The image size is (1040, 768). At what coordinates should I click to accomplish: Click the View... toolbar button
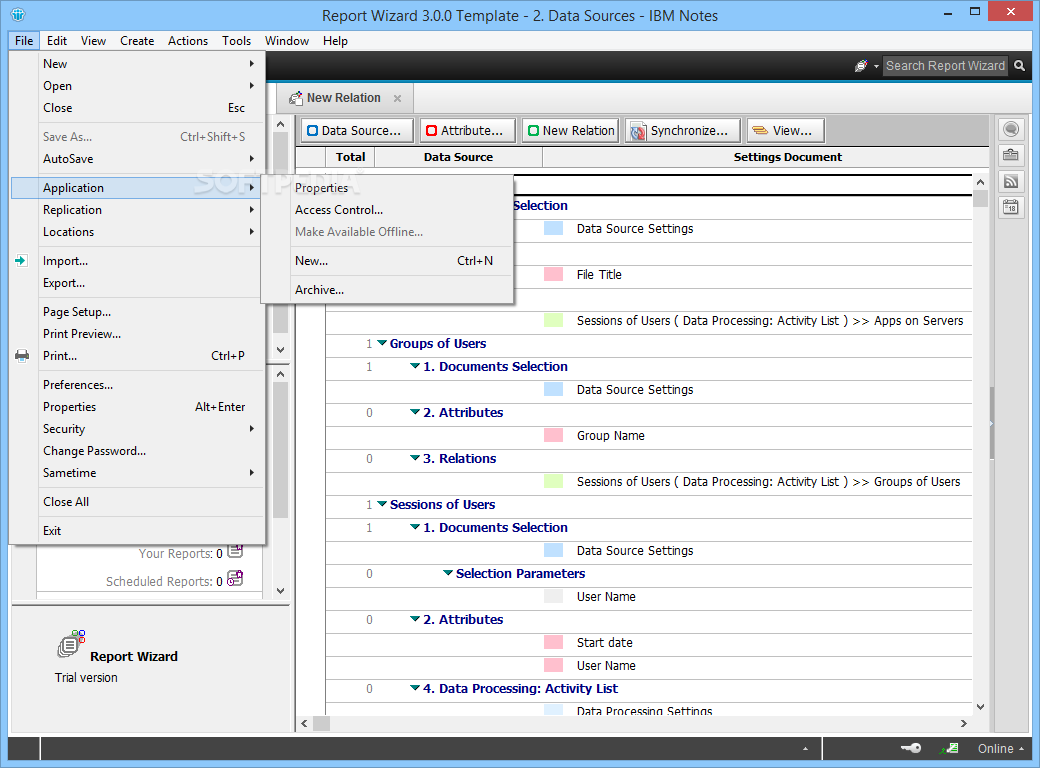(x=786, y=131)
